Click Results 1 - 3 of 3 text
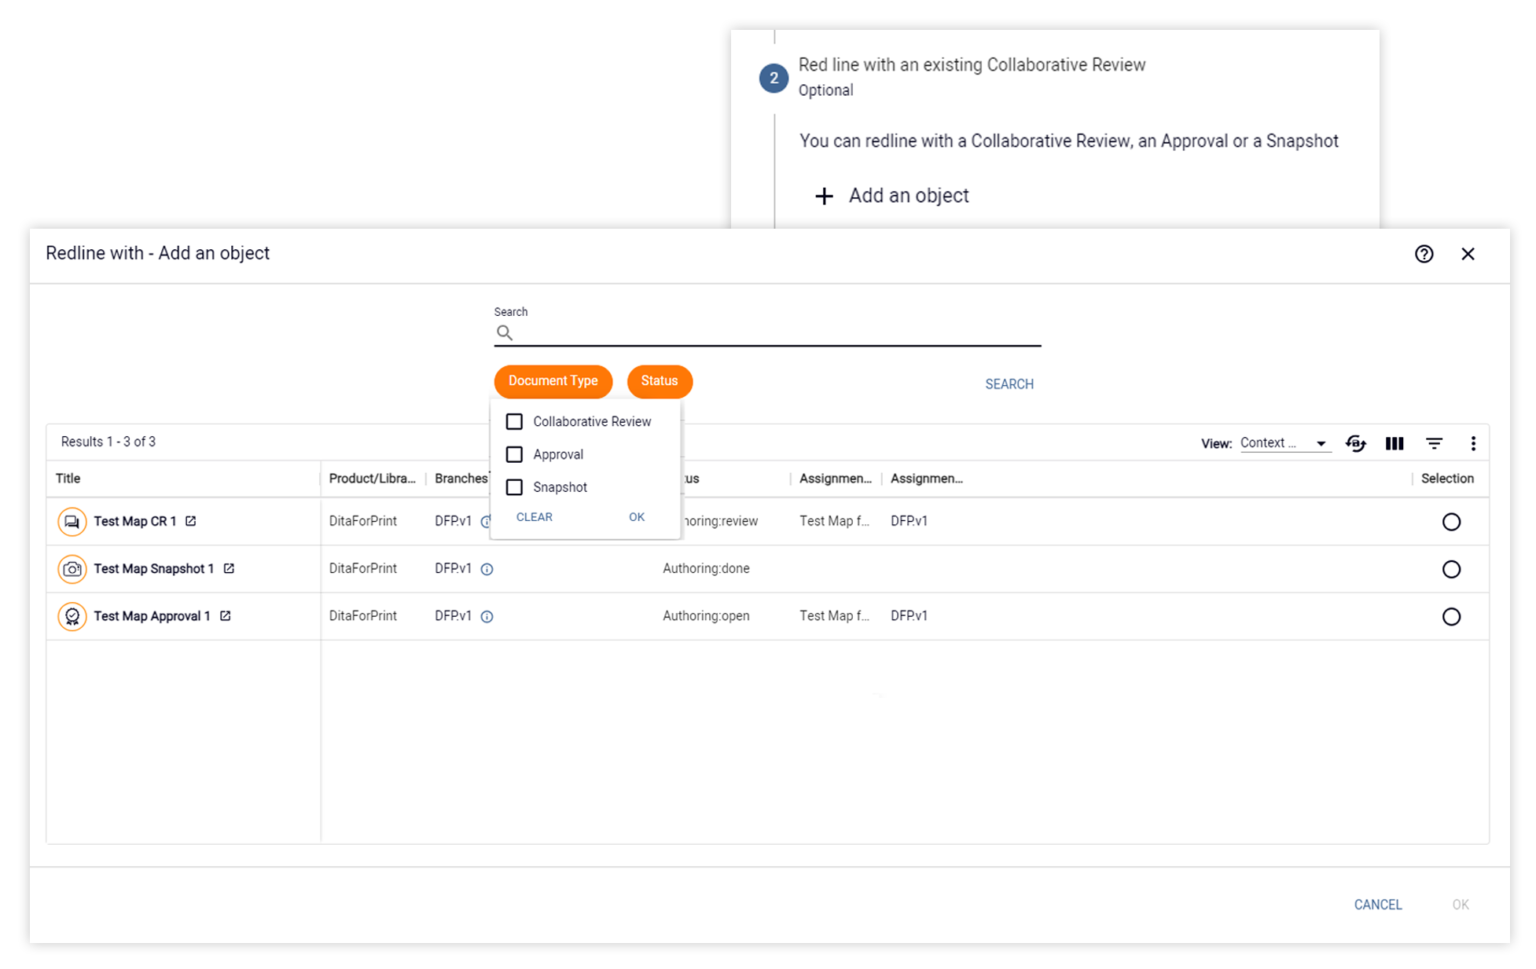Viewport: 1536px width, 969px height. pos(108,442)
